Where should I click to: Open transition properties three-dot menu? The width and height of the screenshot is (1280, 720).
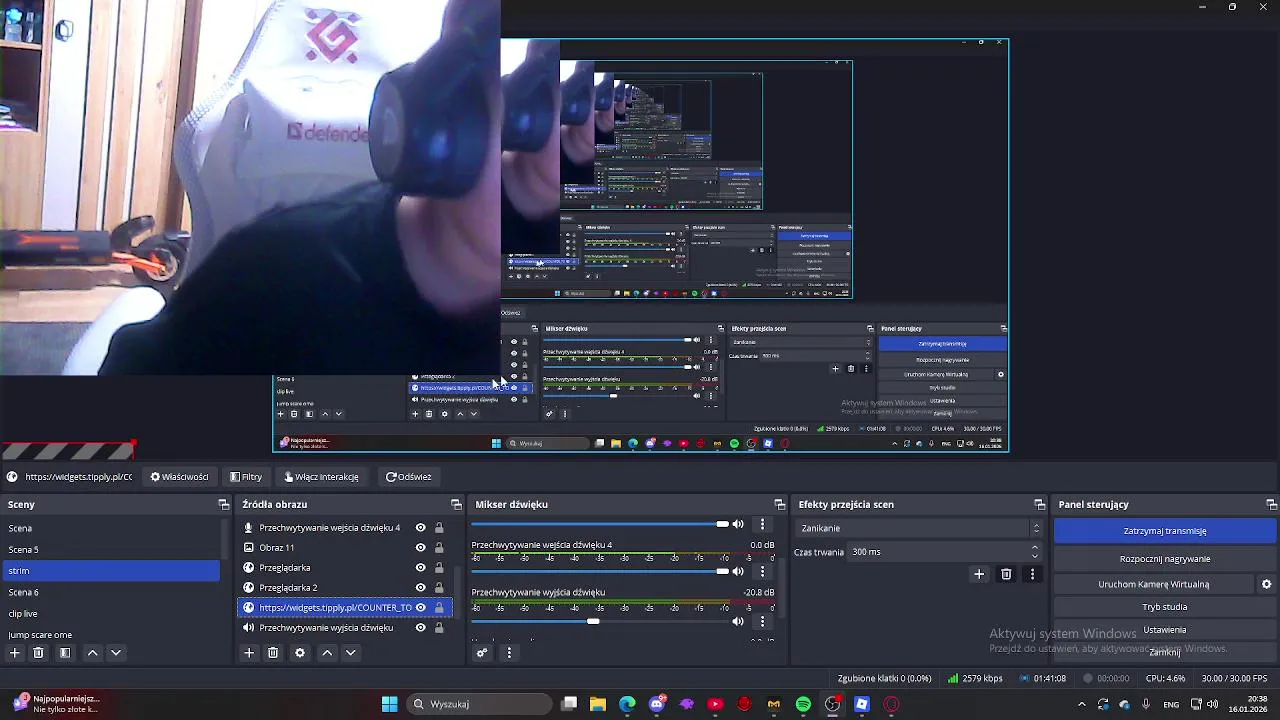(x=1032, y=574)
